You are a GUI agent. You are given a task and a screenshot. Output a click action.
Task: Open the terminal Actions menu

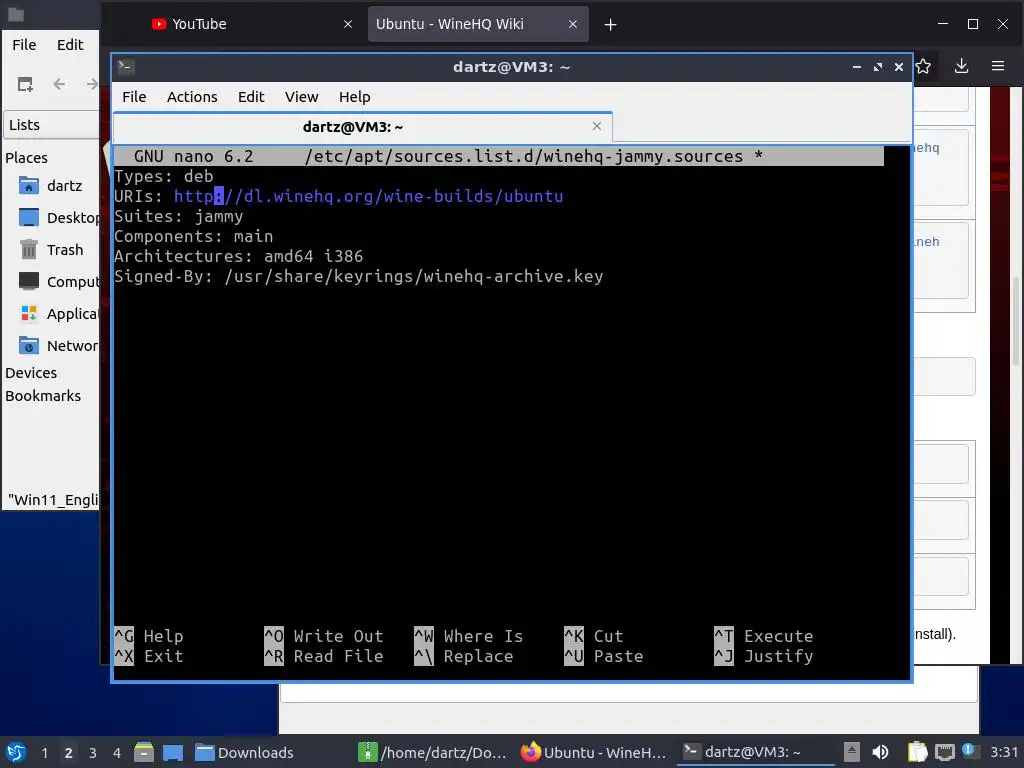pyautogui.click(x=192, y=97)
